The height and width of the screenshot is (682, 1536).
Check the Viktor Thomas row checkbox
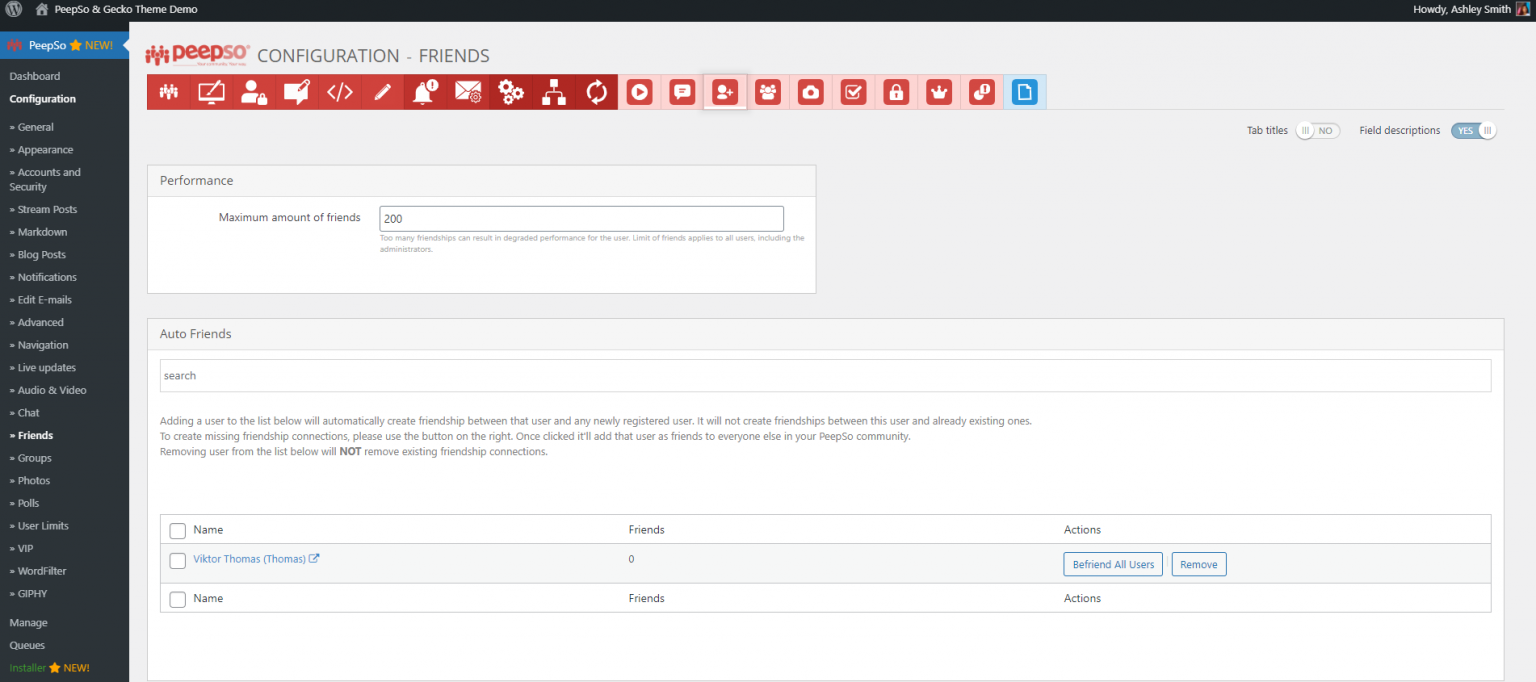click(178, 561)
